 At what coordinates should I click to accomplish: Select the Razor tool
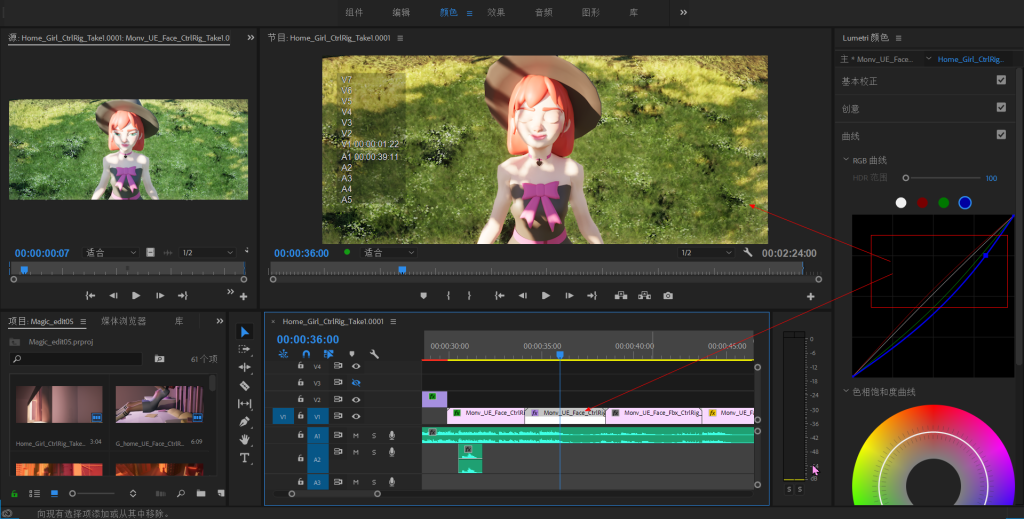pos(244,385)
